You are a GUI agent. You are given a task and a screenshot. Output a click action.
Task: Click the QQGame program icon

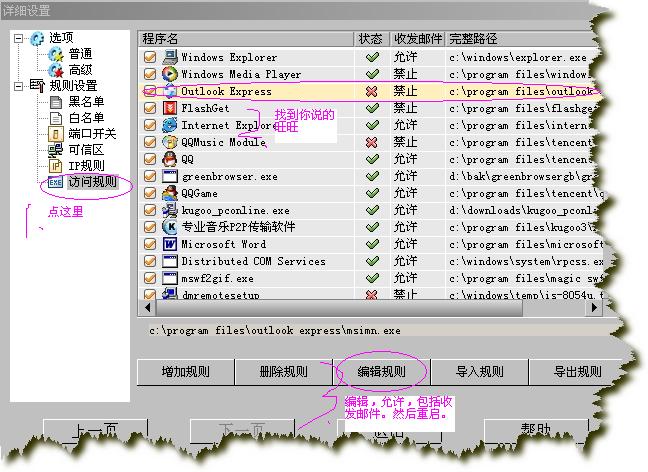pyautogui.click(x=170, y=193)
